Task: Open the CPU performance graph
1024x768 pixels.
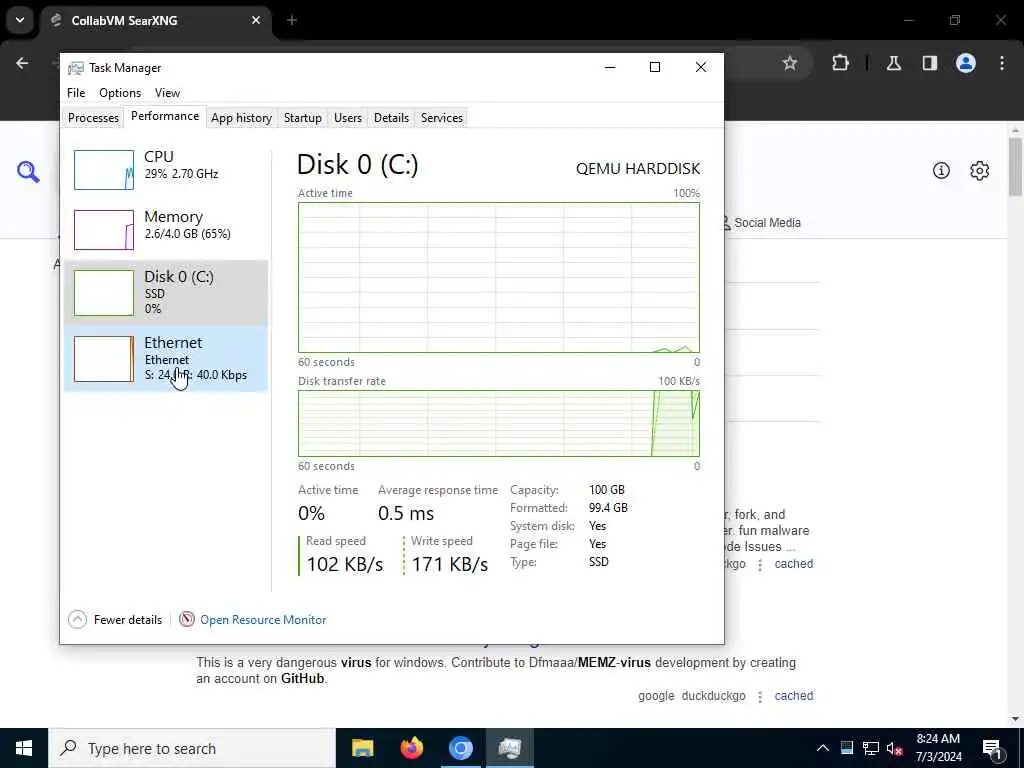Action: [x=166, y=170]
